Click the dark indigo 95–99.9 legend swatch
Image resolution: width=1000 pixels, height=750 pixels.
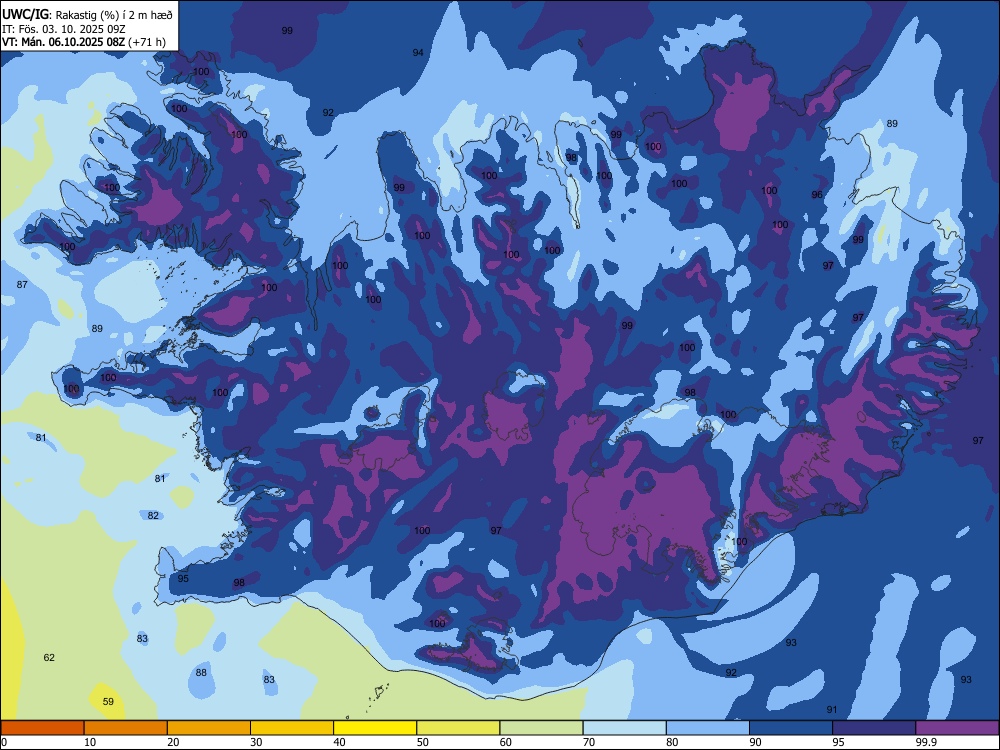[874, 728]
